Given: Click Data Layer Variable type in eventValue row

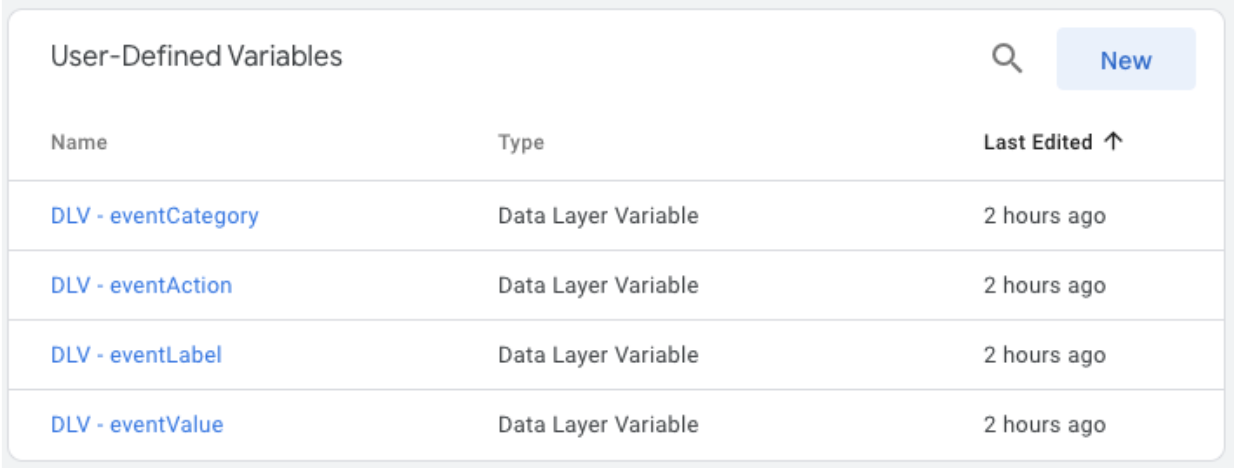Looking at the screenshot, I should click(x=598, y=425).
